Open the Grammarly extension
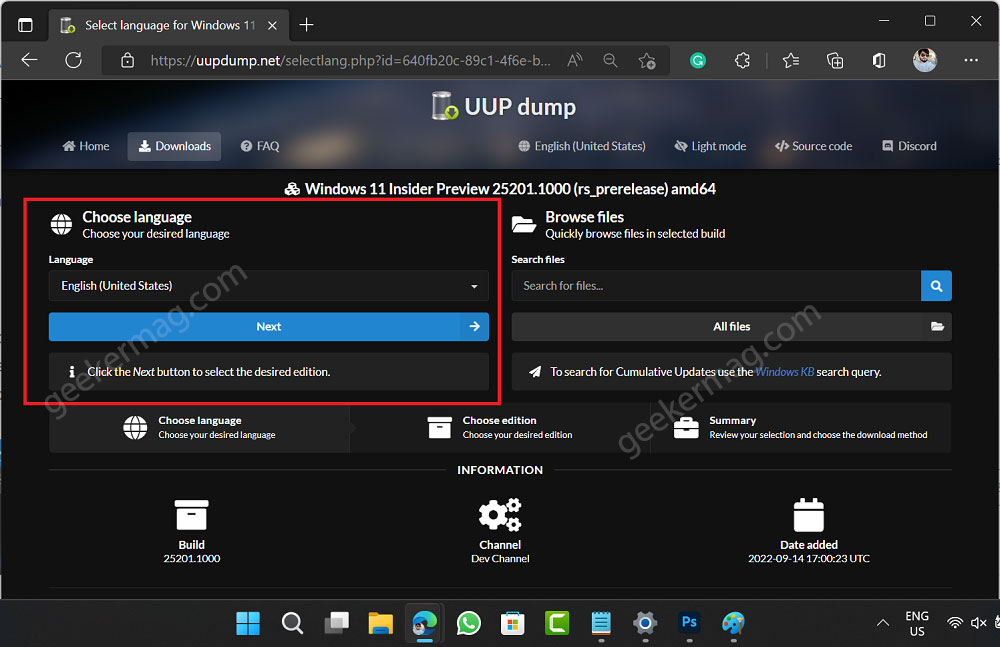 [698, 61]
